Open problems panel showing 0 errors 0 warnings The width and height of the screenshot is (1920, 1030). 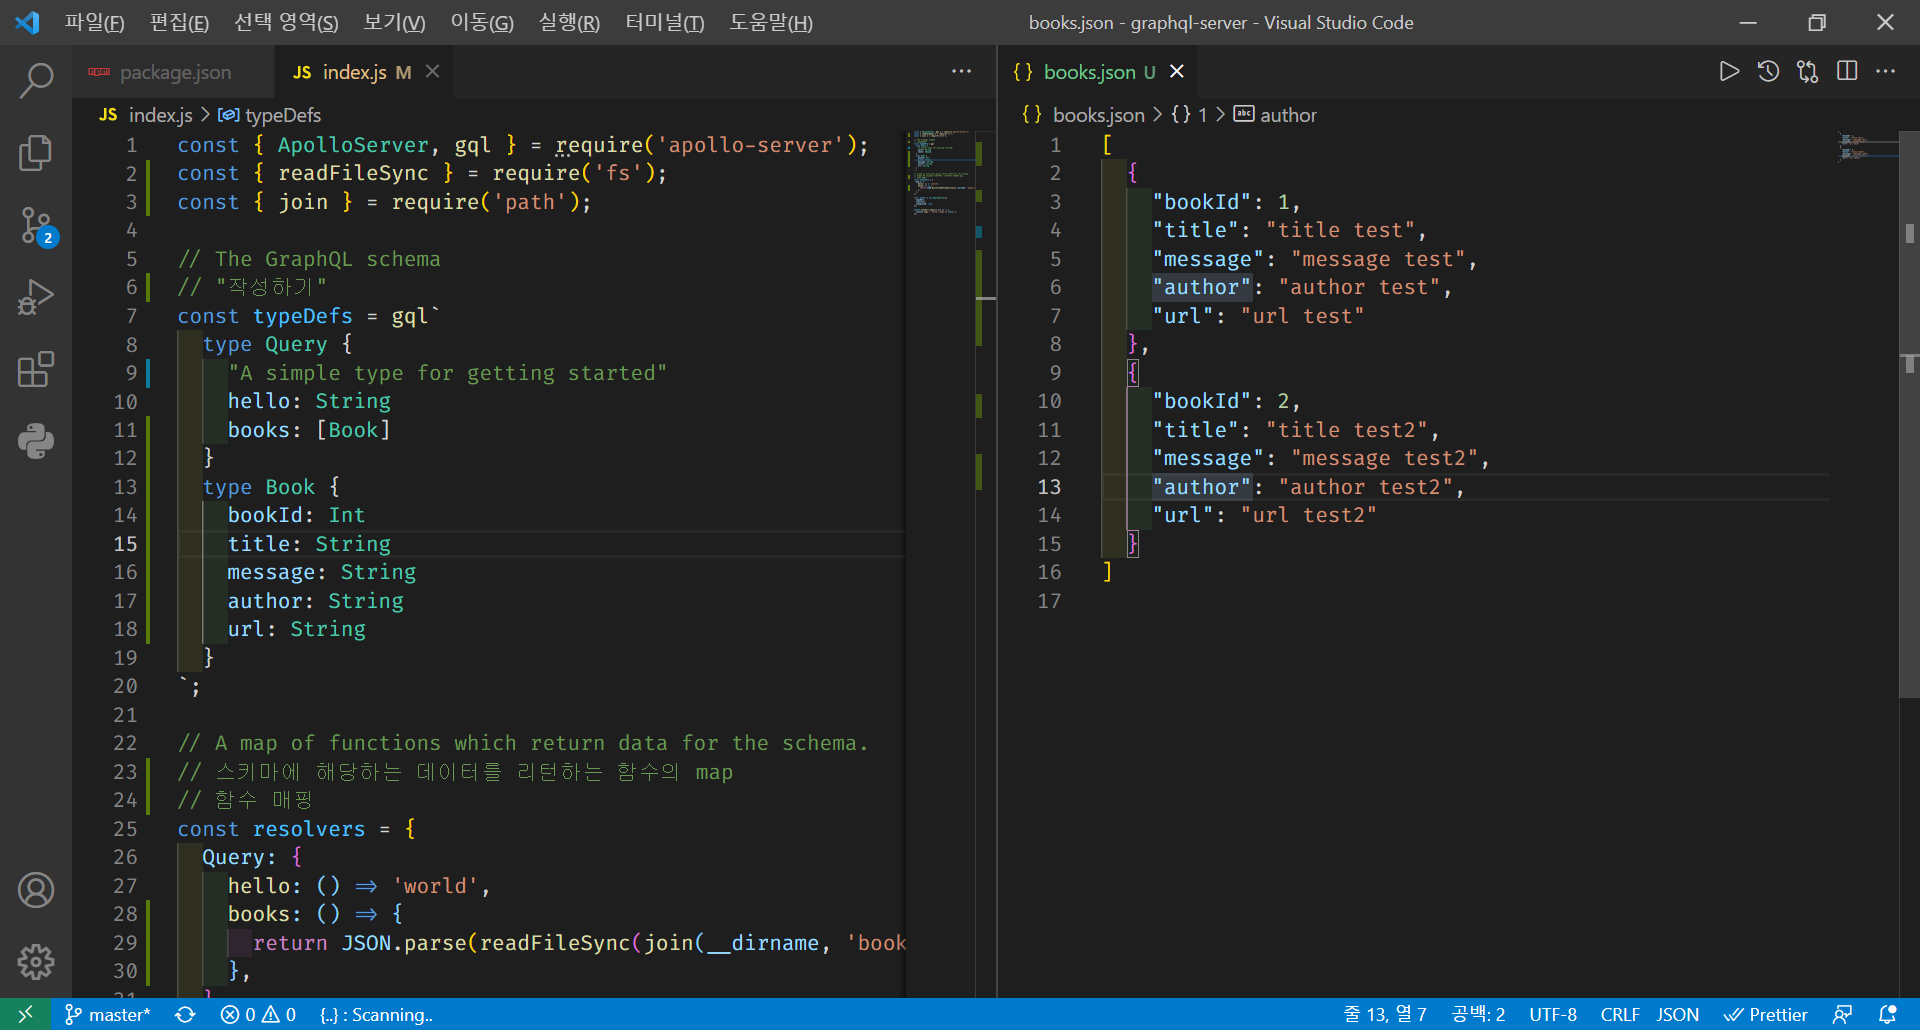tap(258, 1014)
